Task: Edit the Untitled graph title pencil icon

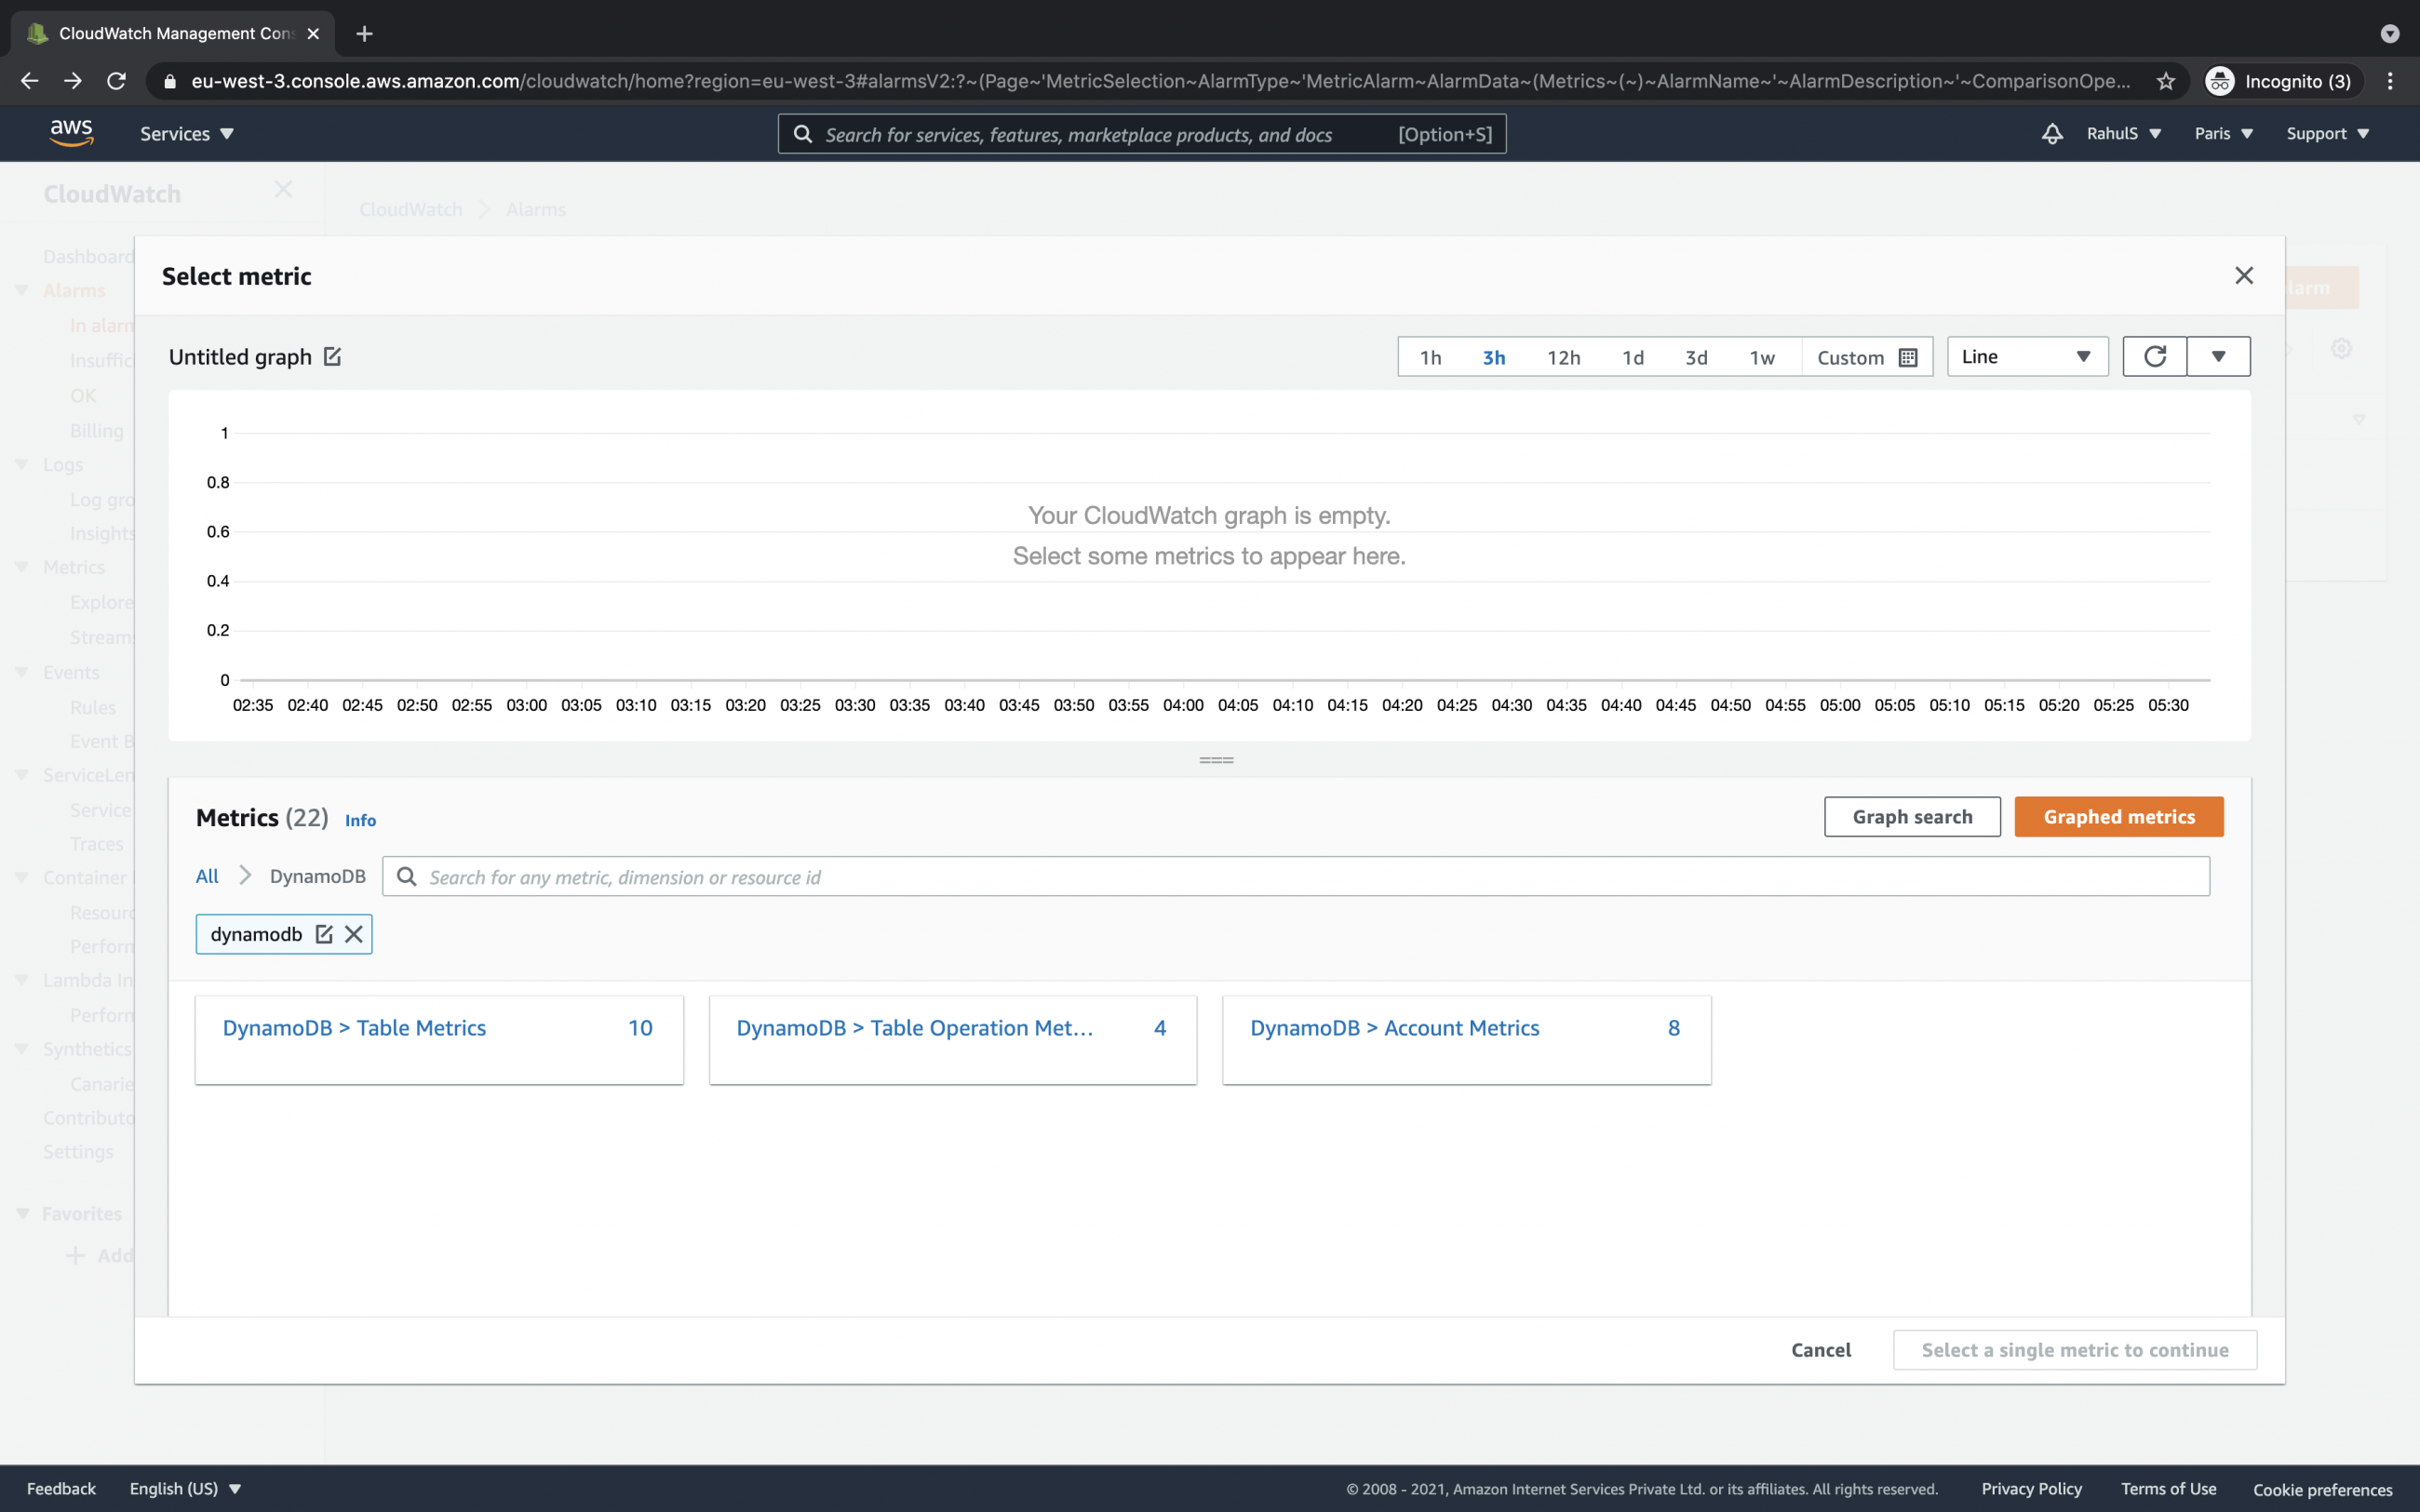Action: pos(332,357)
